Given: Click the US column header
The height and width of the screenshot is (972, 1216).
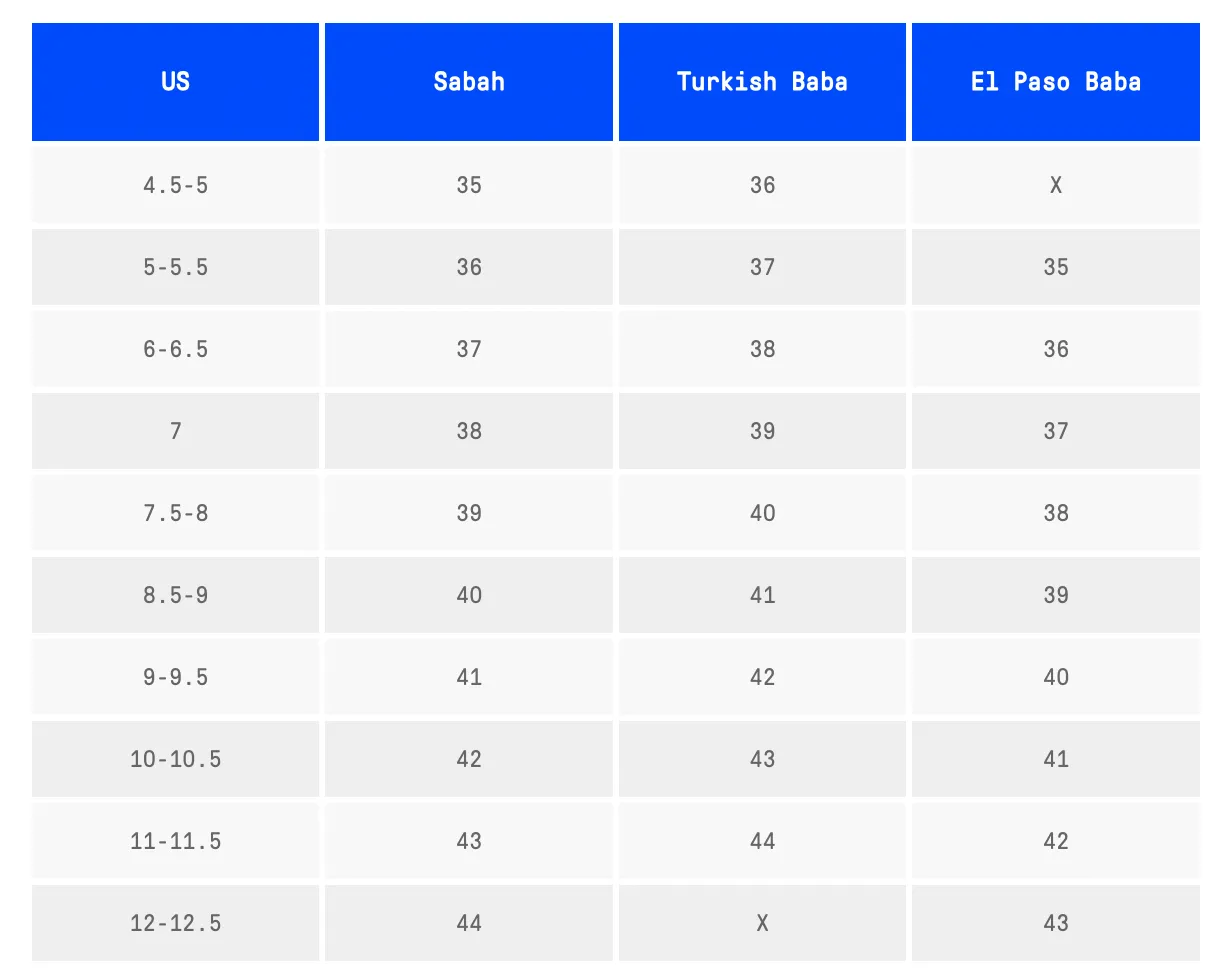Looking at the screenshot, I should 175,81.
